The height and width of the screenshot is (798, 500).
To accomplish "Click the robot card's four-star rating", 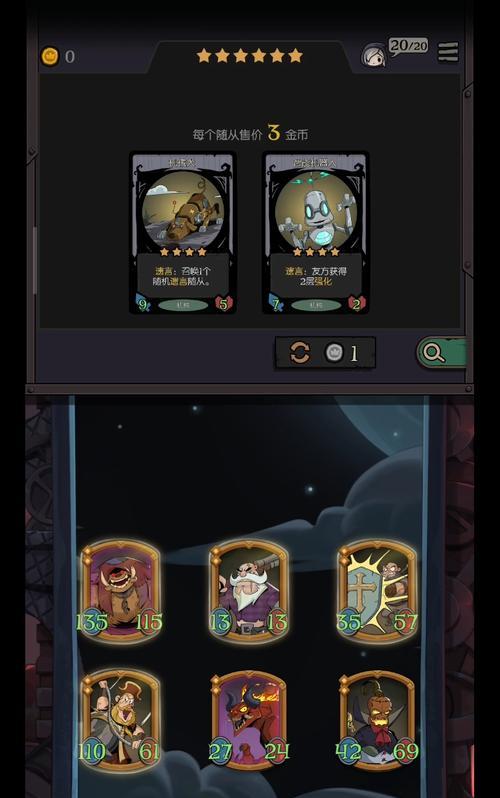I will pyautogui.click(x=316, y=252).
